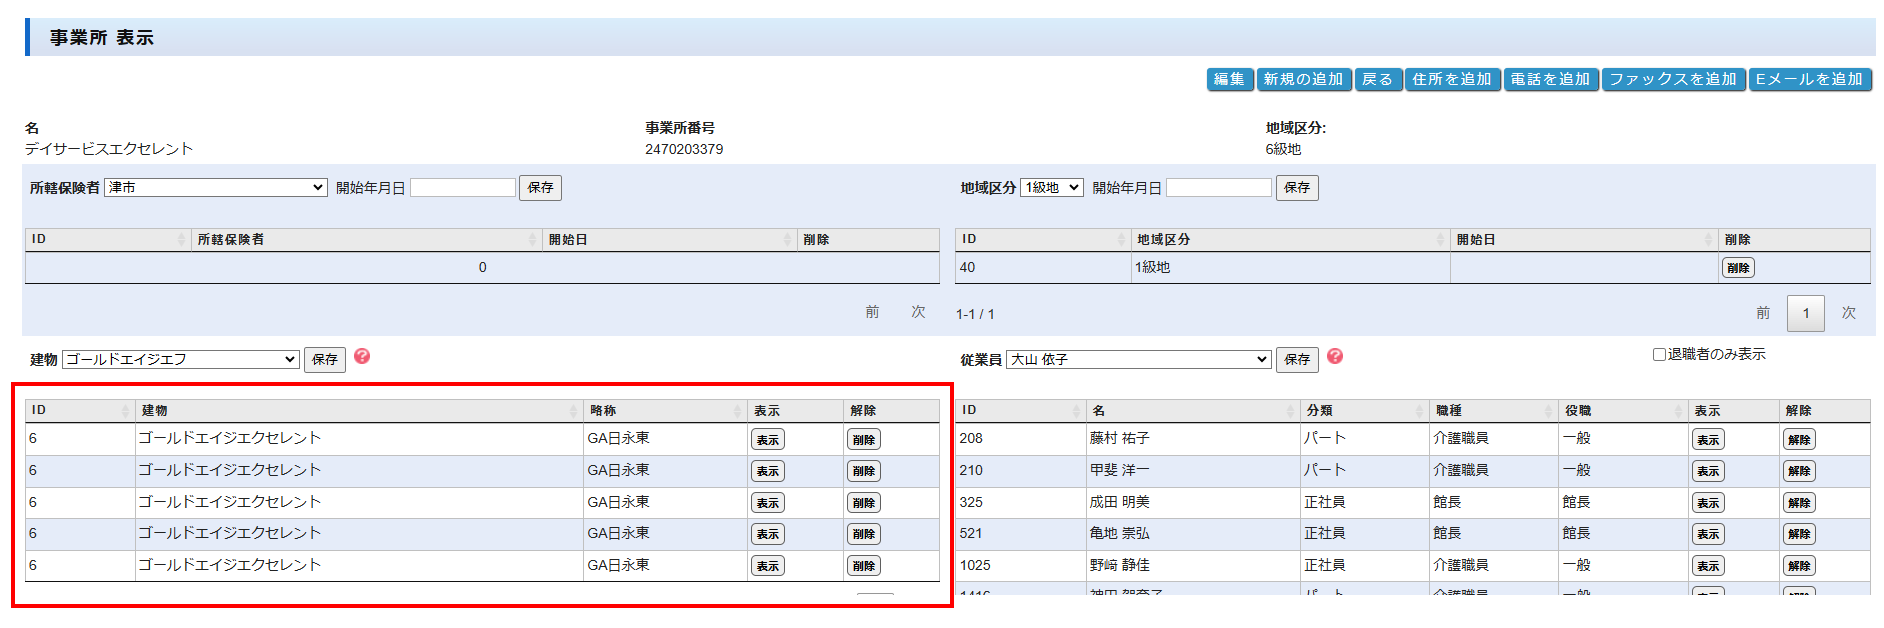
Task: Click 次 in the 所轄保険者 table pagination
Action: pos(918,312)
